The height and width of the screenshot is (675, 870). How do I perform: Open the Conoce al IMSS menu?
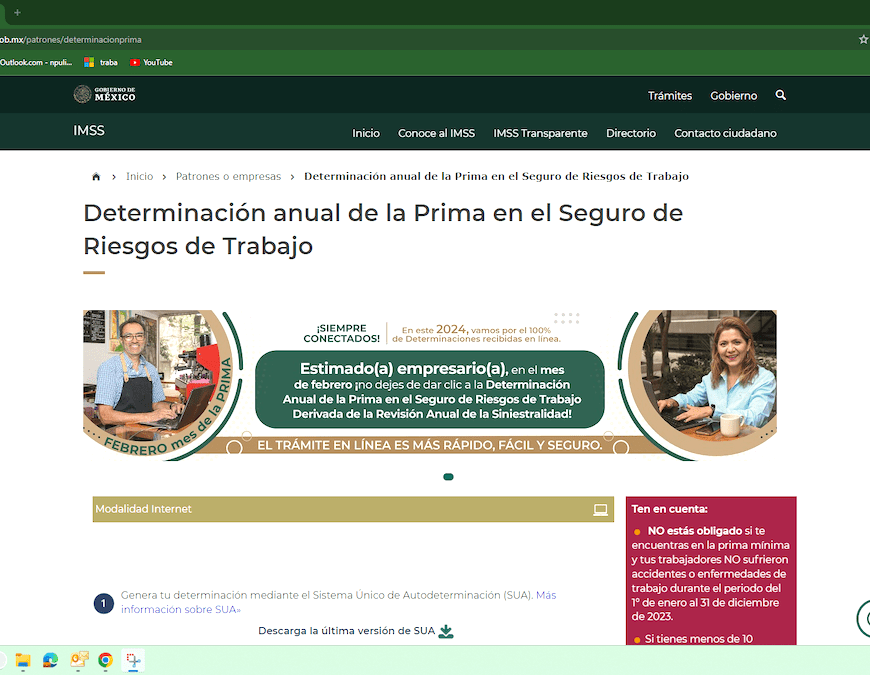(x=436, y=133)
